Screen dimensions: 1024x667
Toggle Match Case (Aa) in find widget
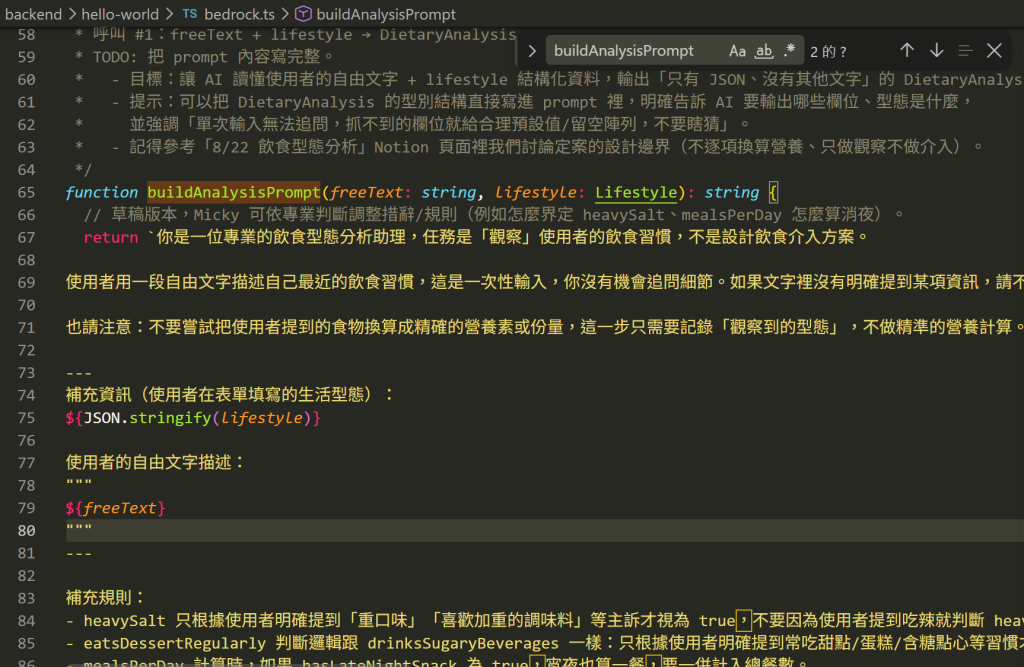(x=737, y=51)
